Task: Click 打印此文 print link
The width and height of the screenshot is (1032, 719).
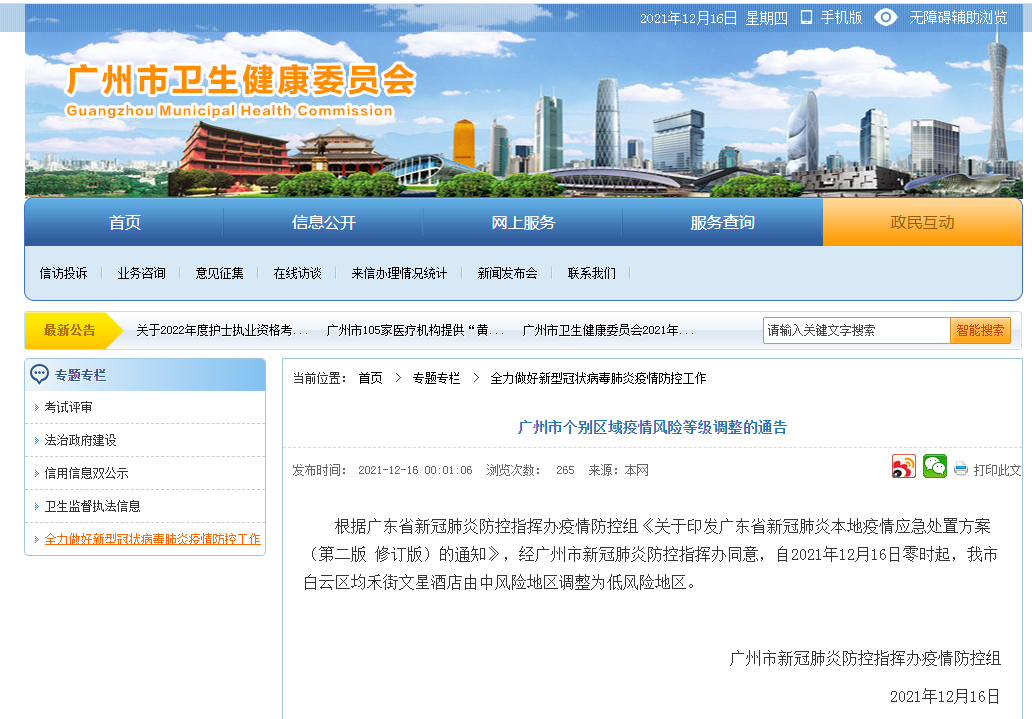Action: tap(997, 470)
